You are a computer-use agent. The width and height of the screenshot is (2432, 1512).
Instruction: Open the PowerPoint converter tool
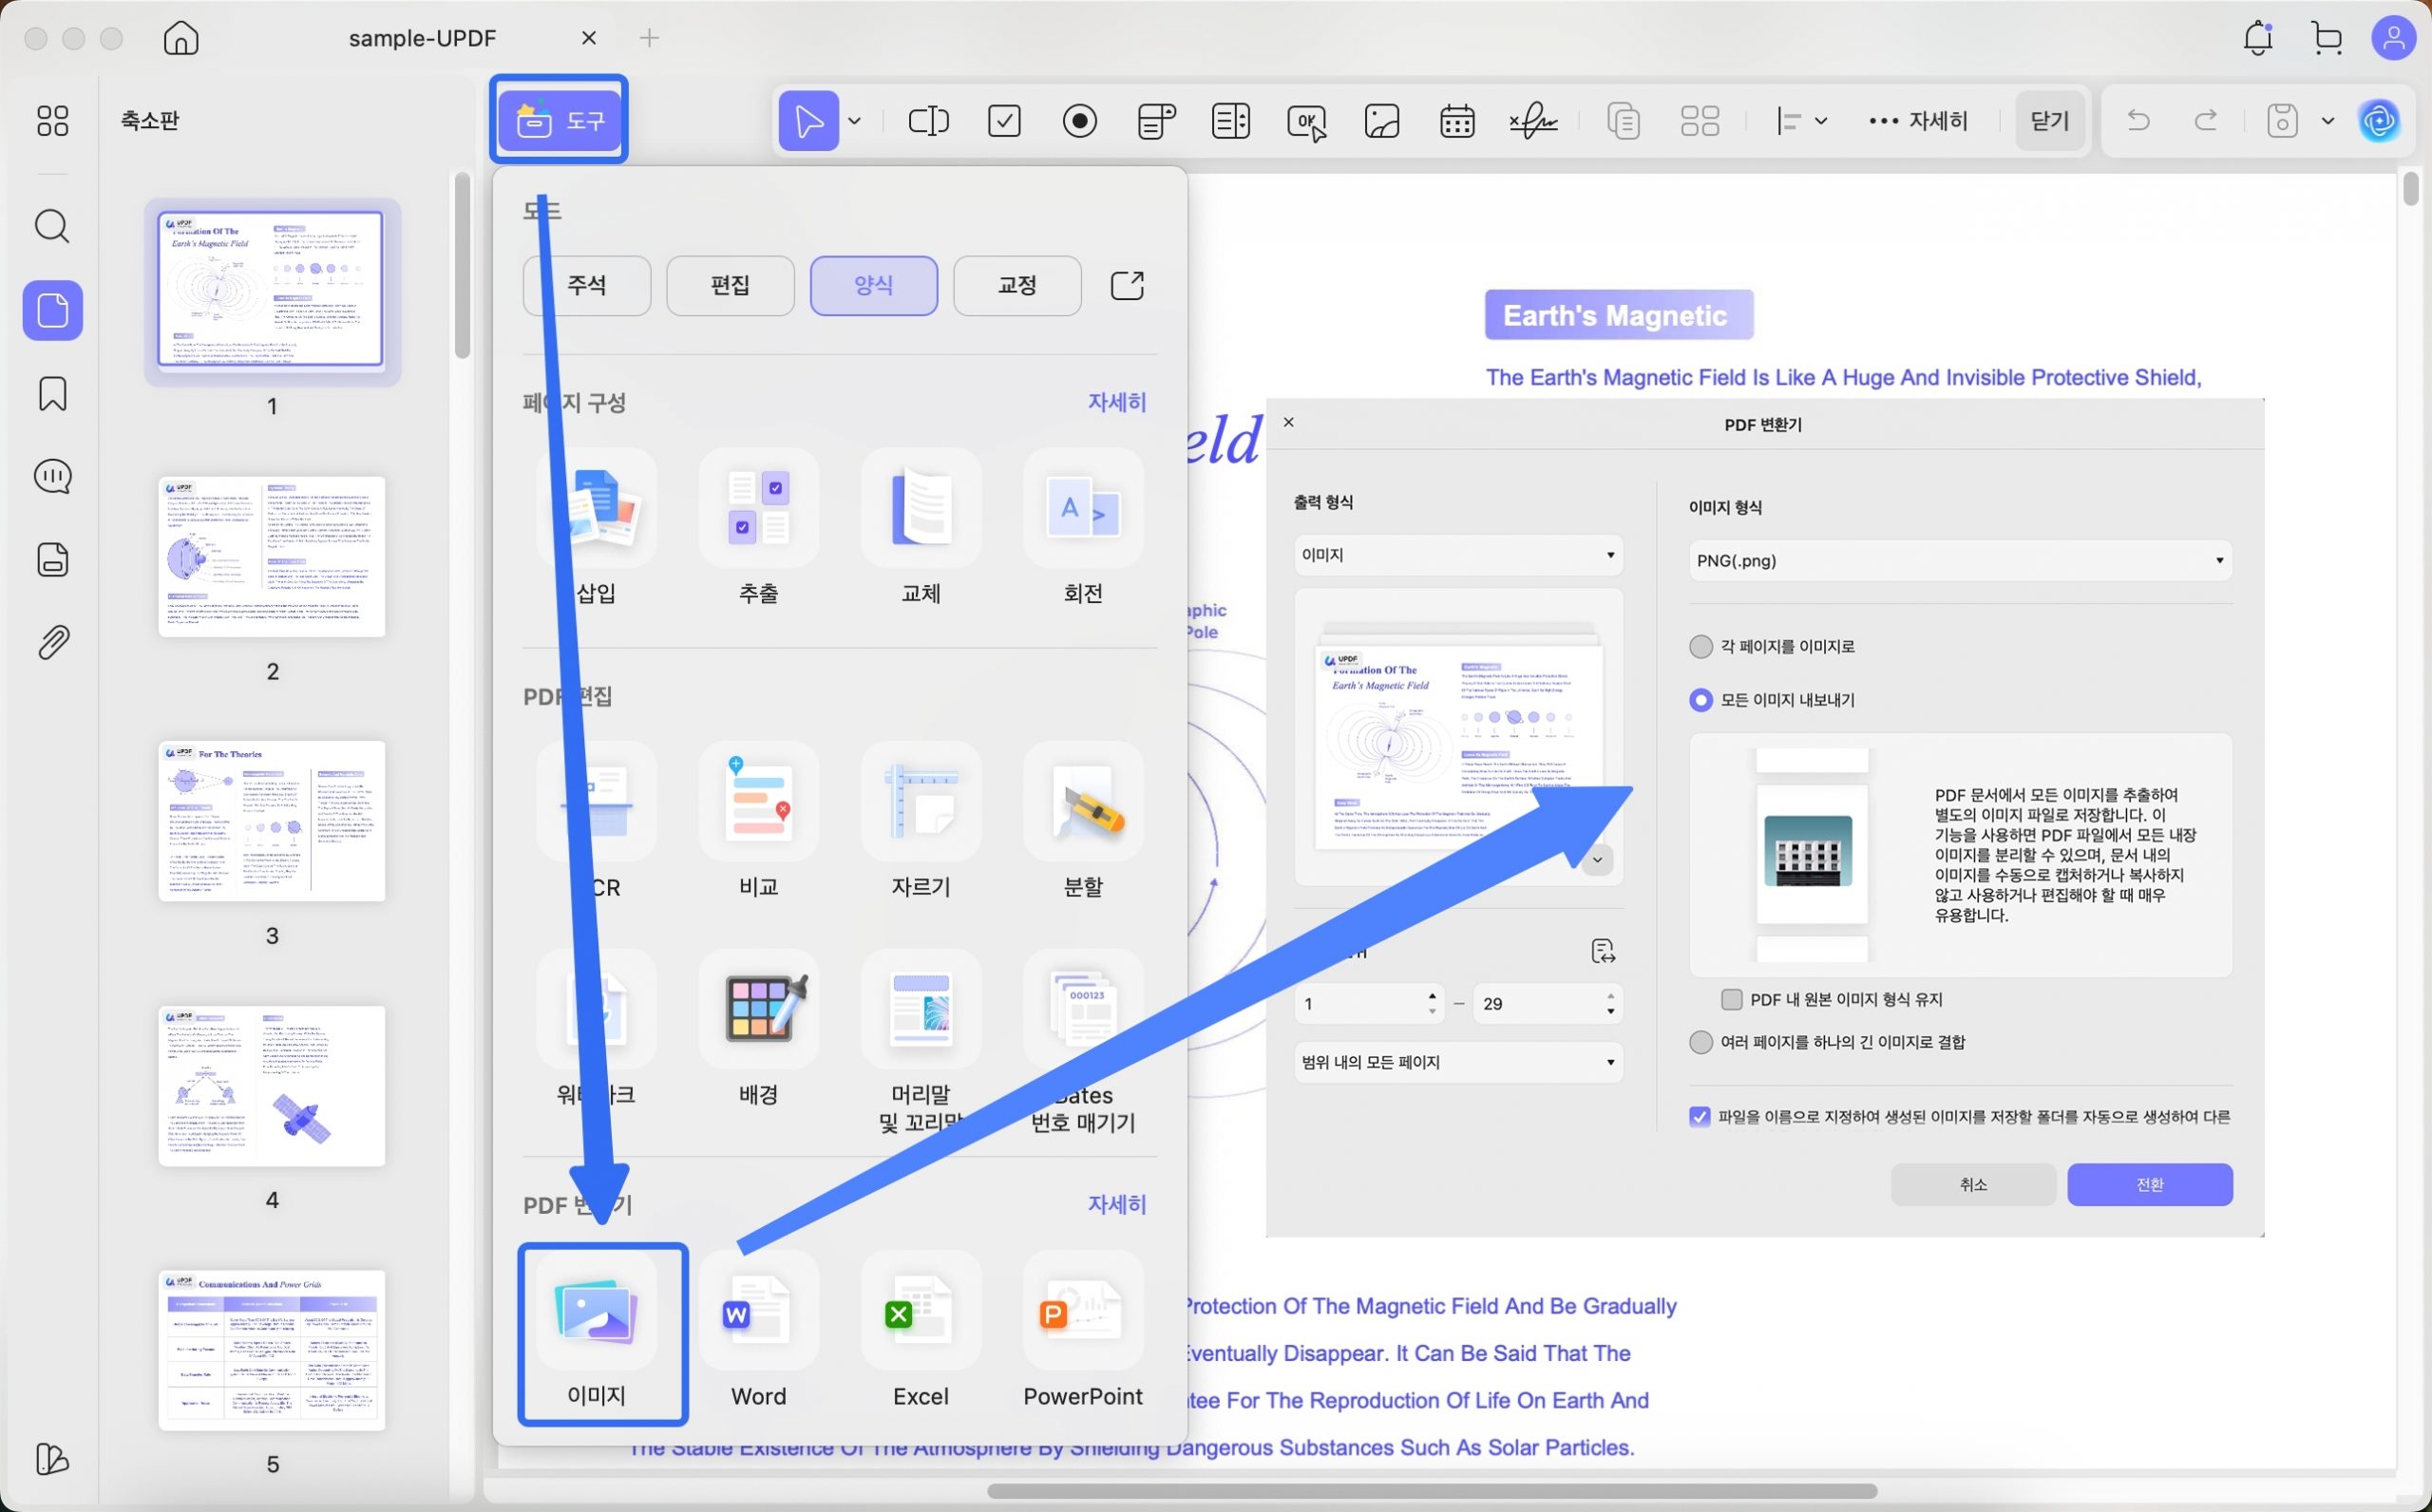coord(1082,1312)
